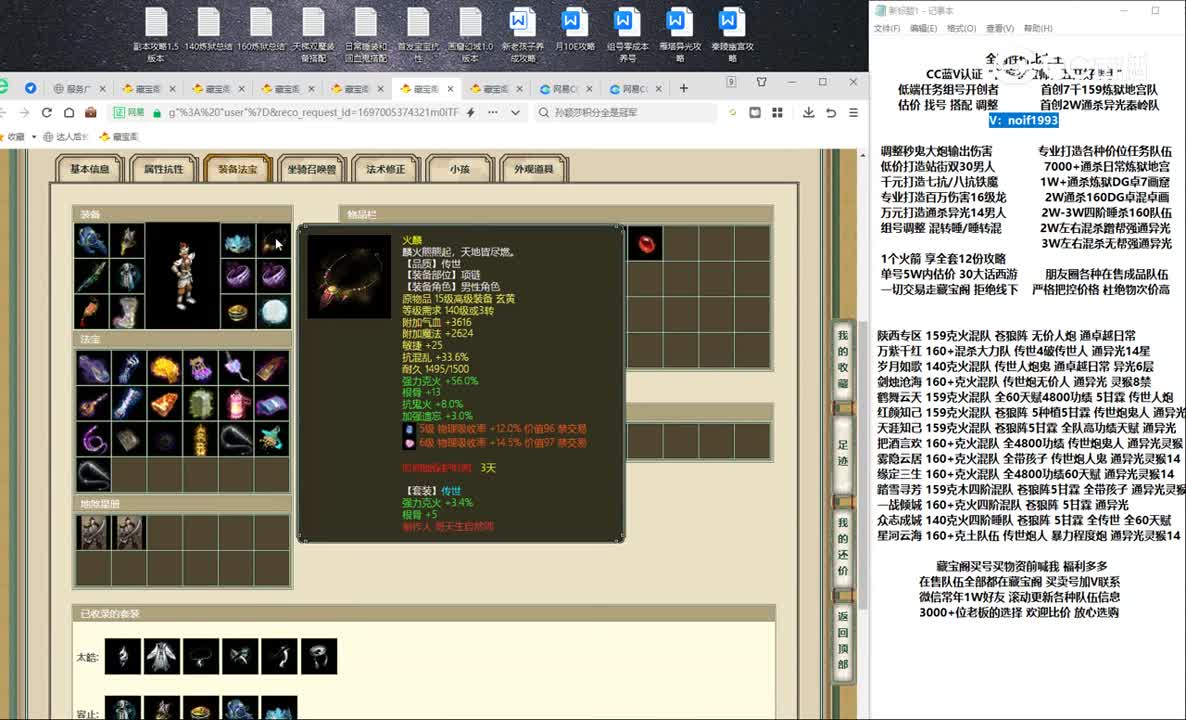Screen dimensions: 1186x720
Task: Click the 我的收藏 side button
Action: [843, 359]
